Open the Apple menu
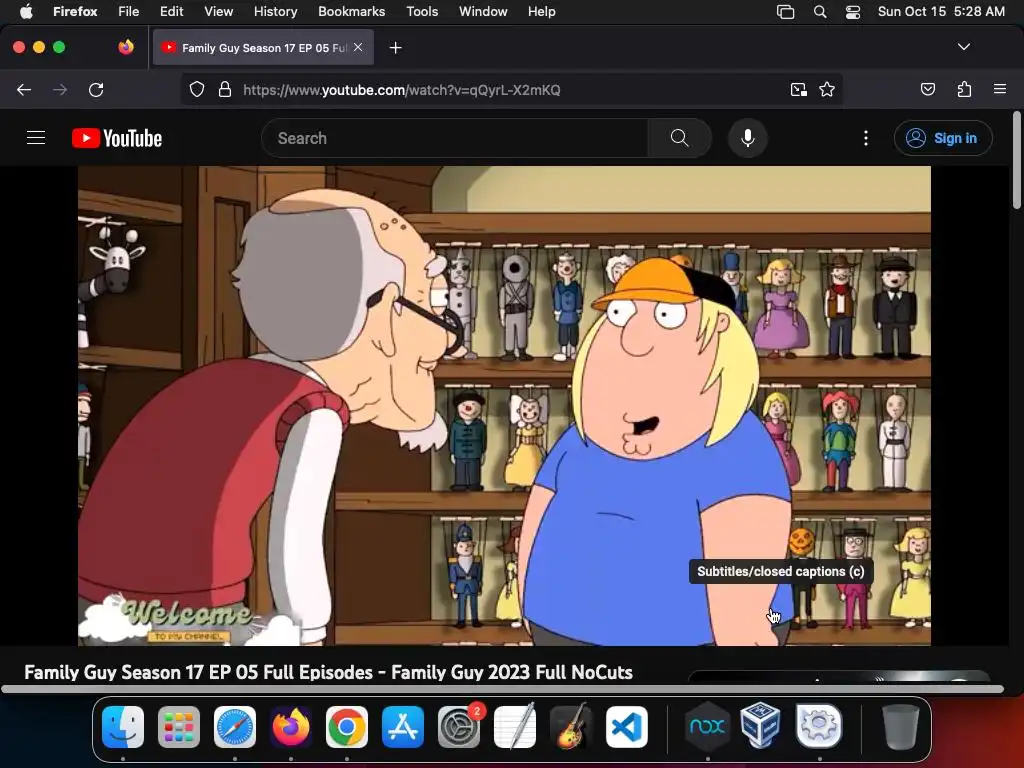Image resolution: width=1024 pixels, height=768 pixels. [x=25, y=11]
